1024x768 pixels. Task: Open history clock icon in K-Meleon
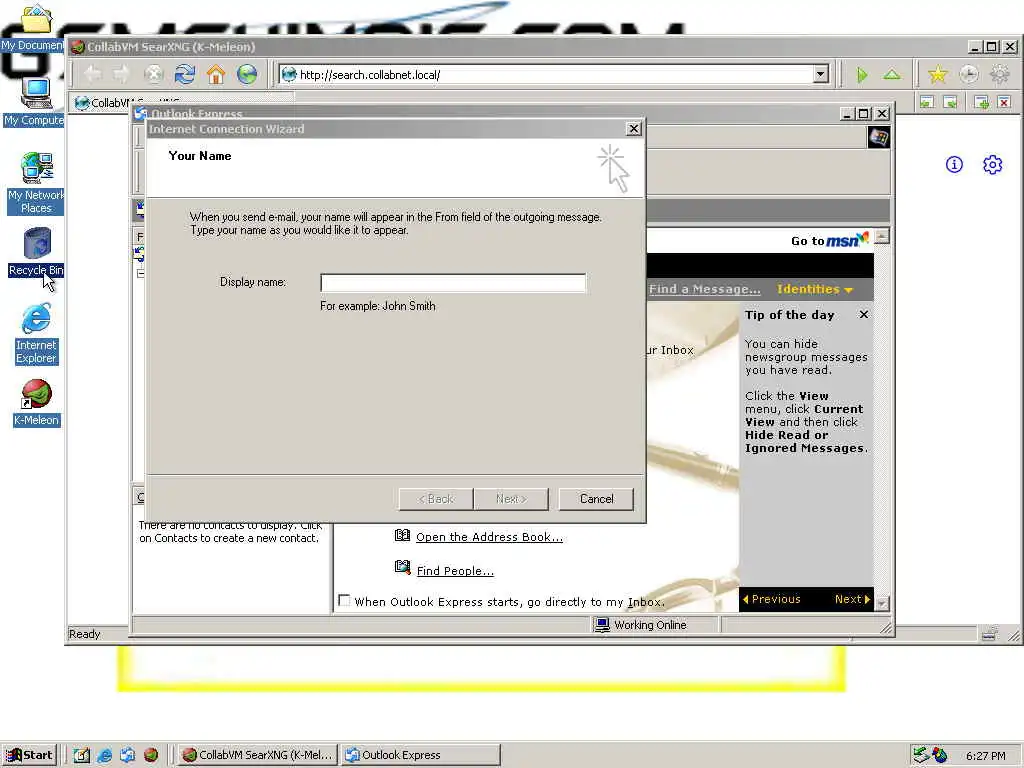(x=969, y=74)
